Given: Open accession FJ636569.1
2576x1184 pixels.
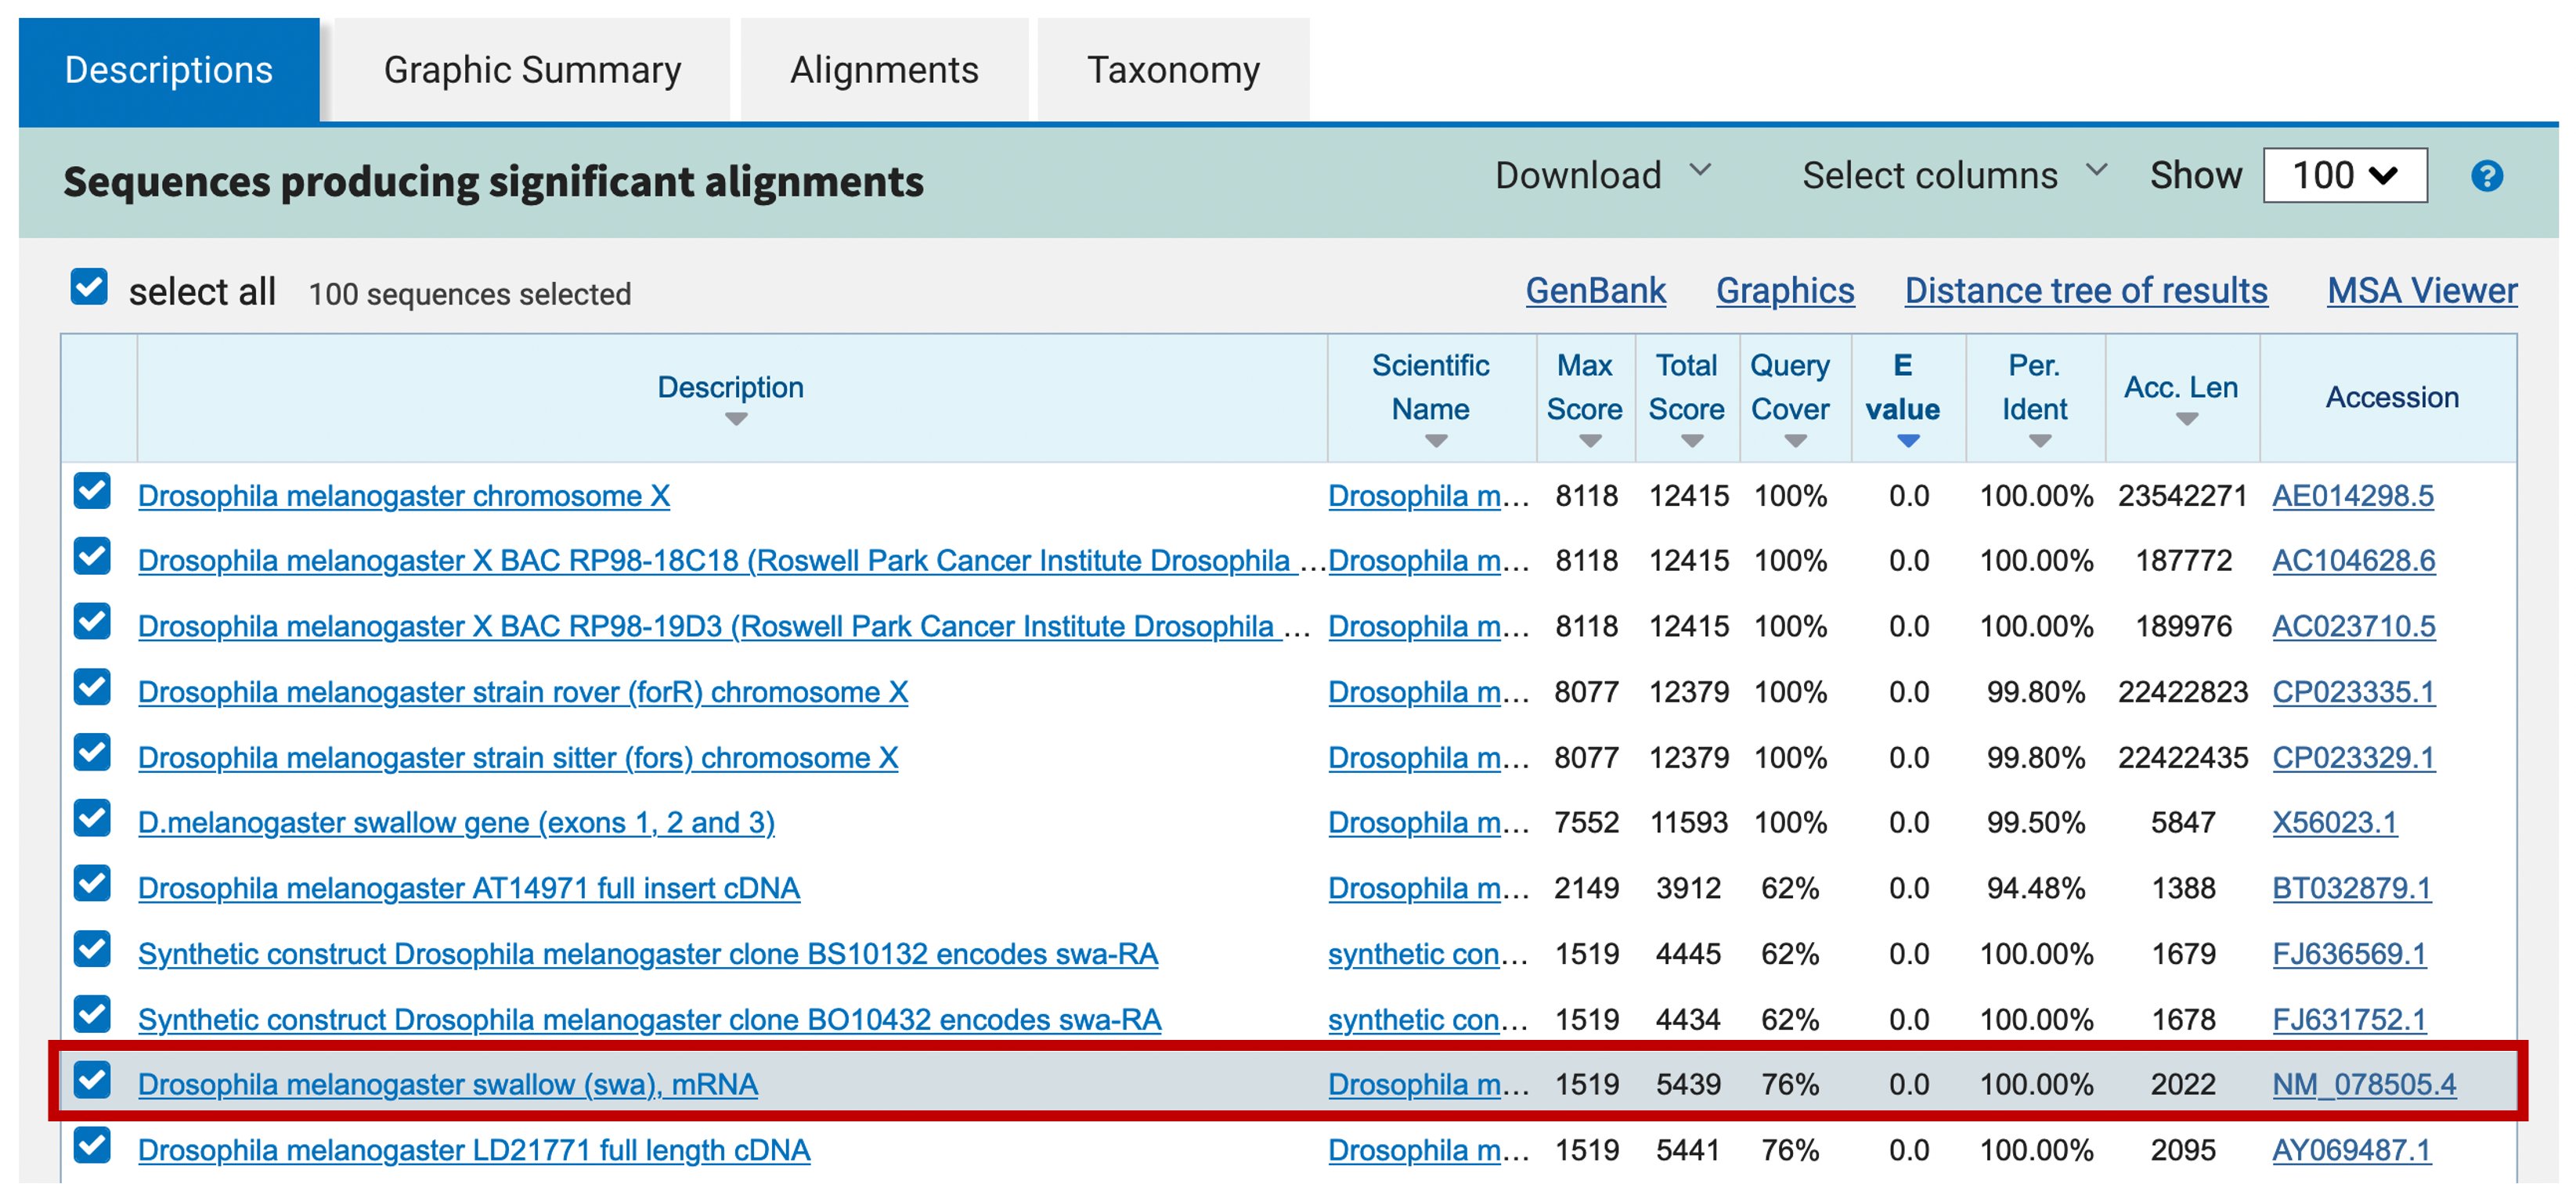Looking at the screenshot, I should tap(2349, 954).
